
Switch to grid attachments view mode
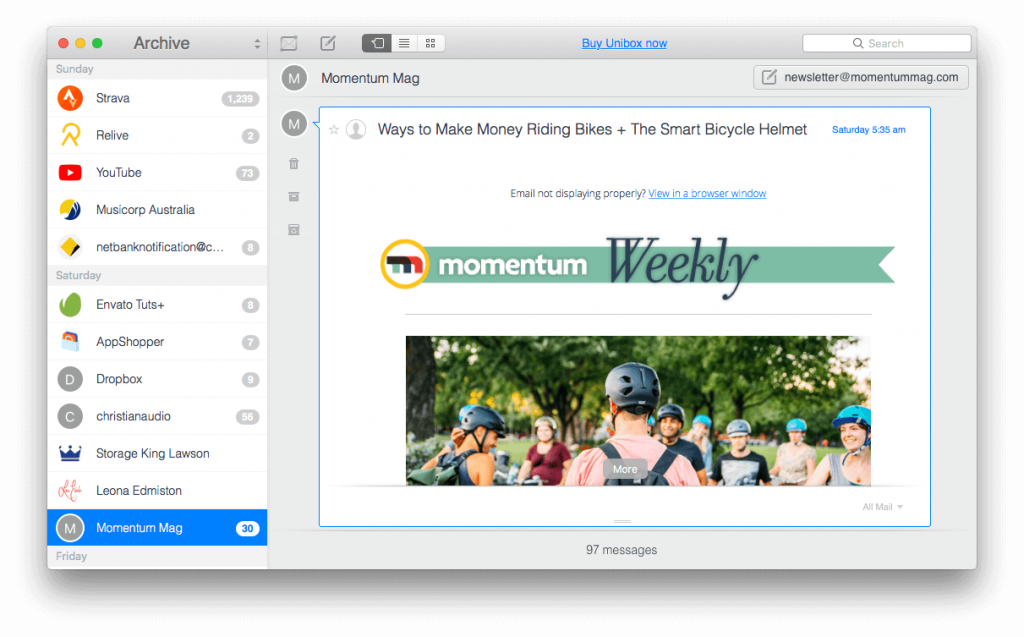[431, 43]
